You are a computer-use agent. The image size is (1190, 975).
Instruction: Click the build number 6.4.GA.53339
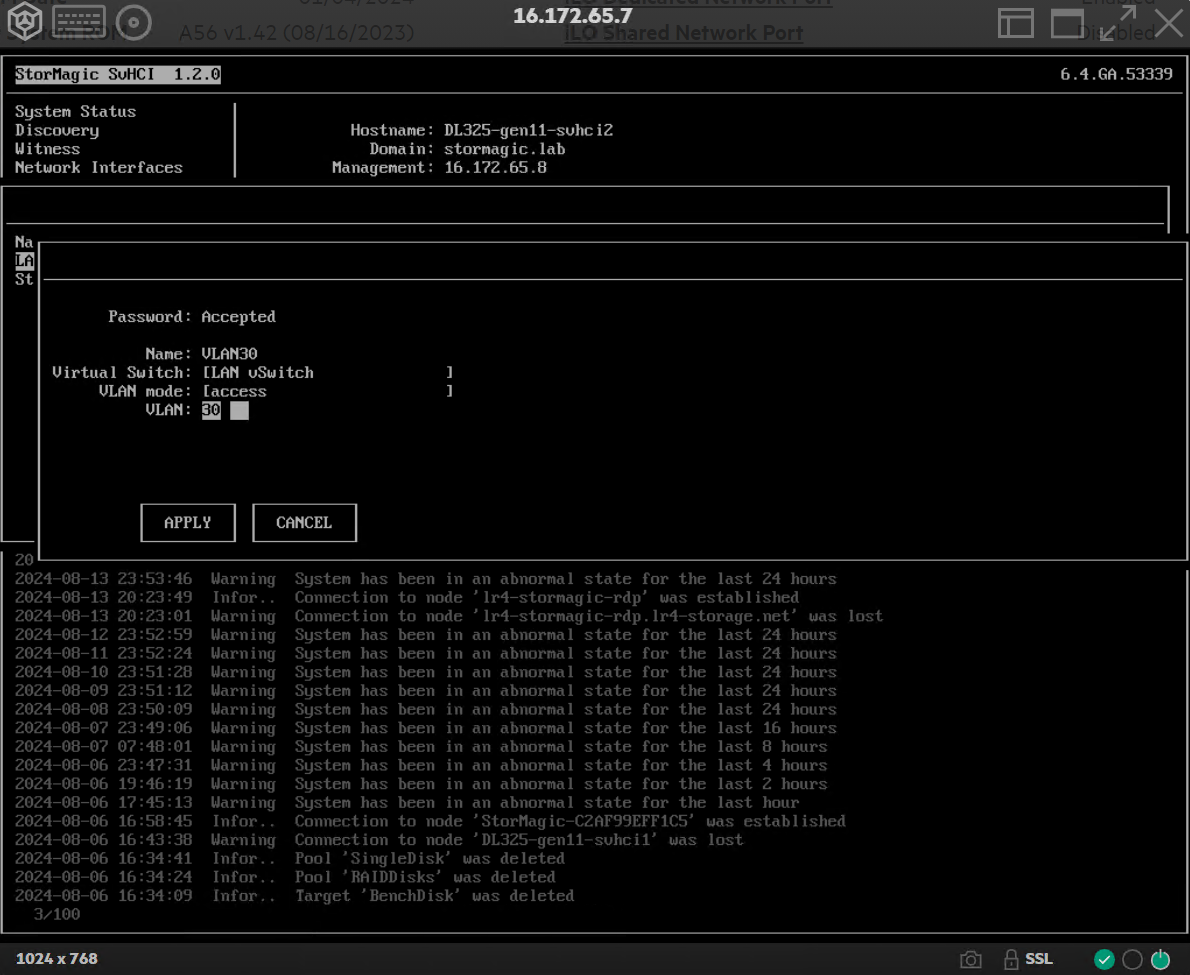point(1116,74)
